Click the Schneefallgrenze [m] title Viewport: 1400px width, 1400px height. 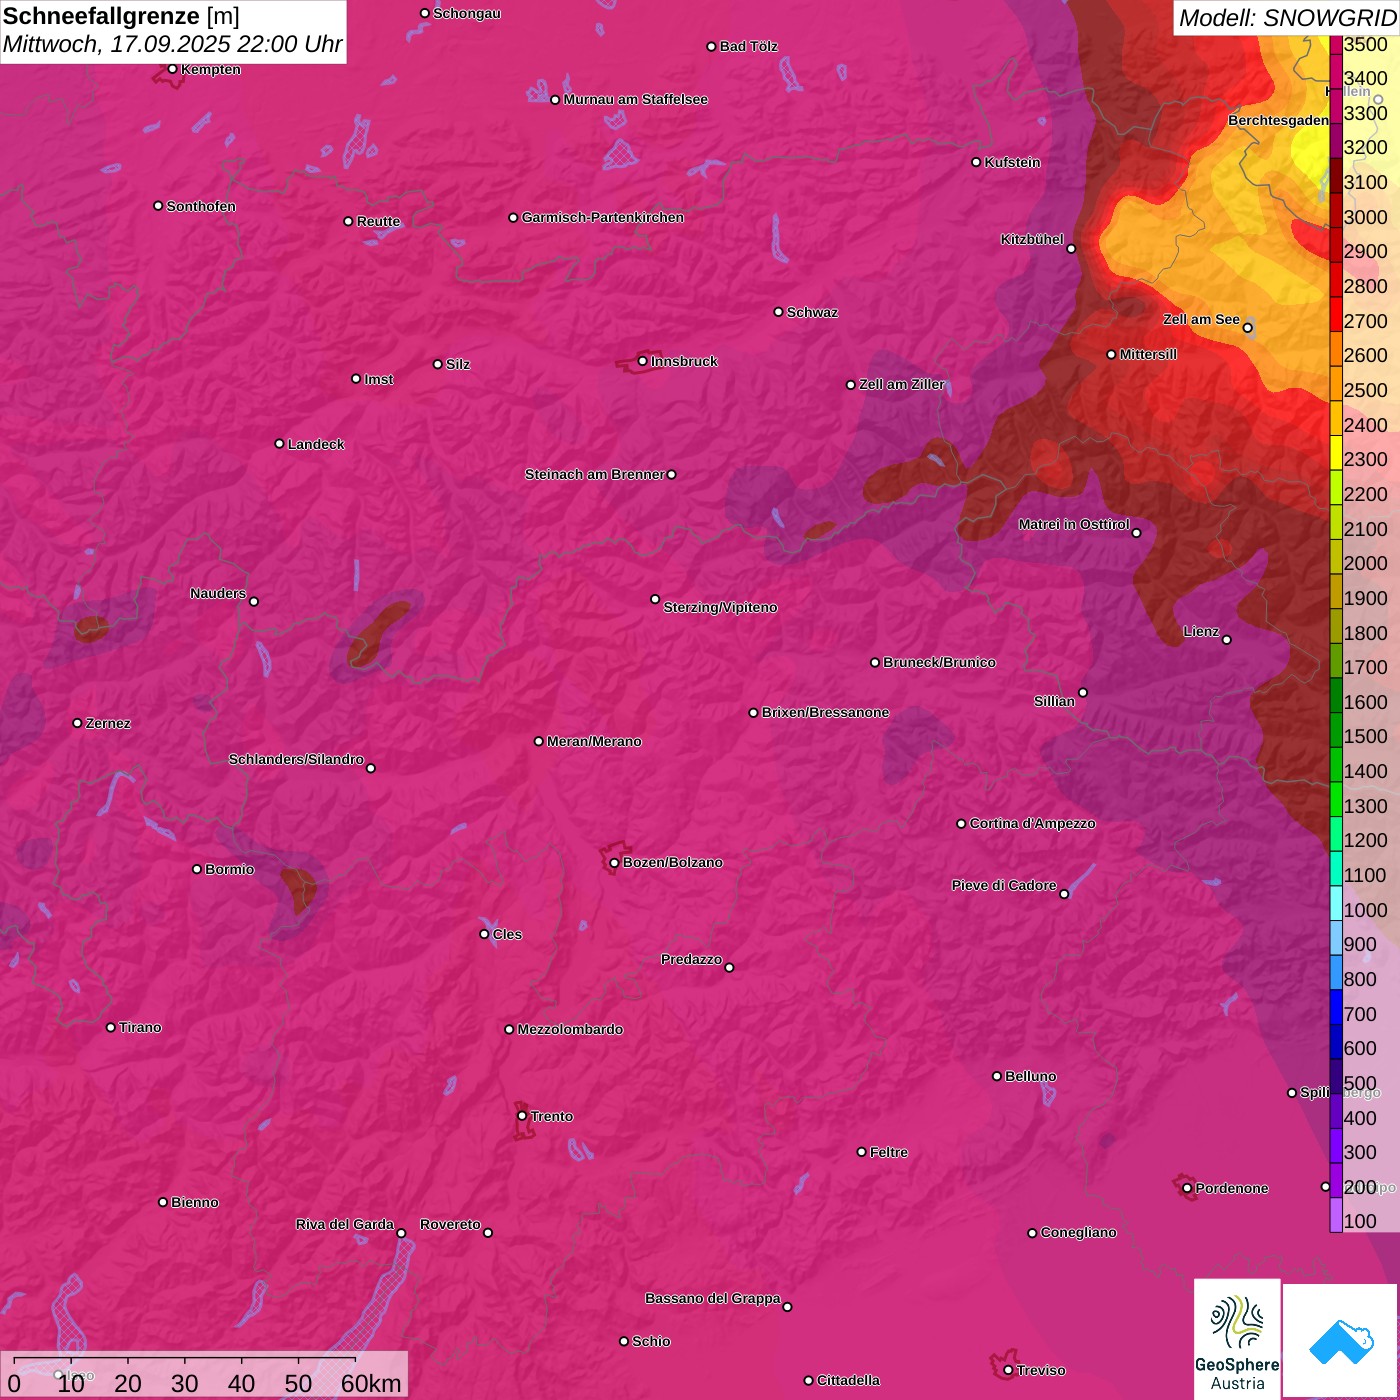(x=121, y=16)
